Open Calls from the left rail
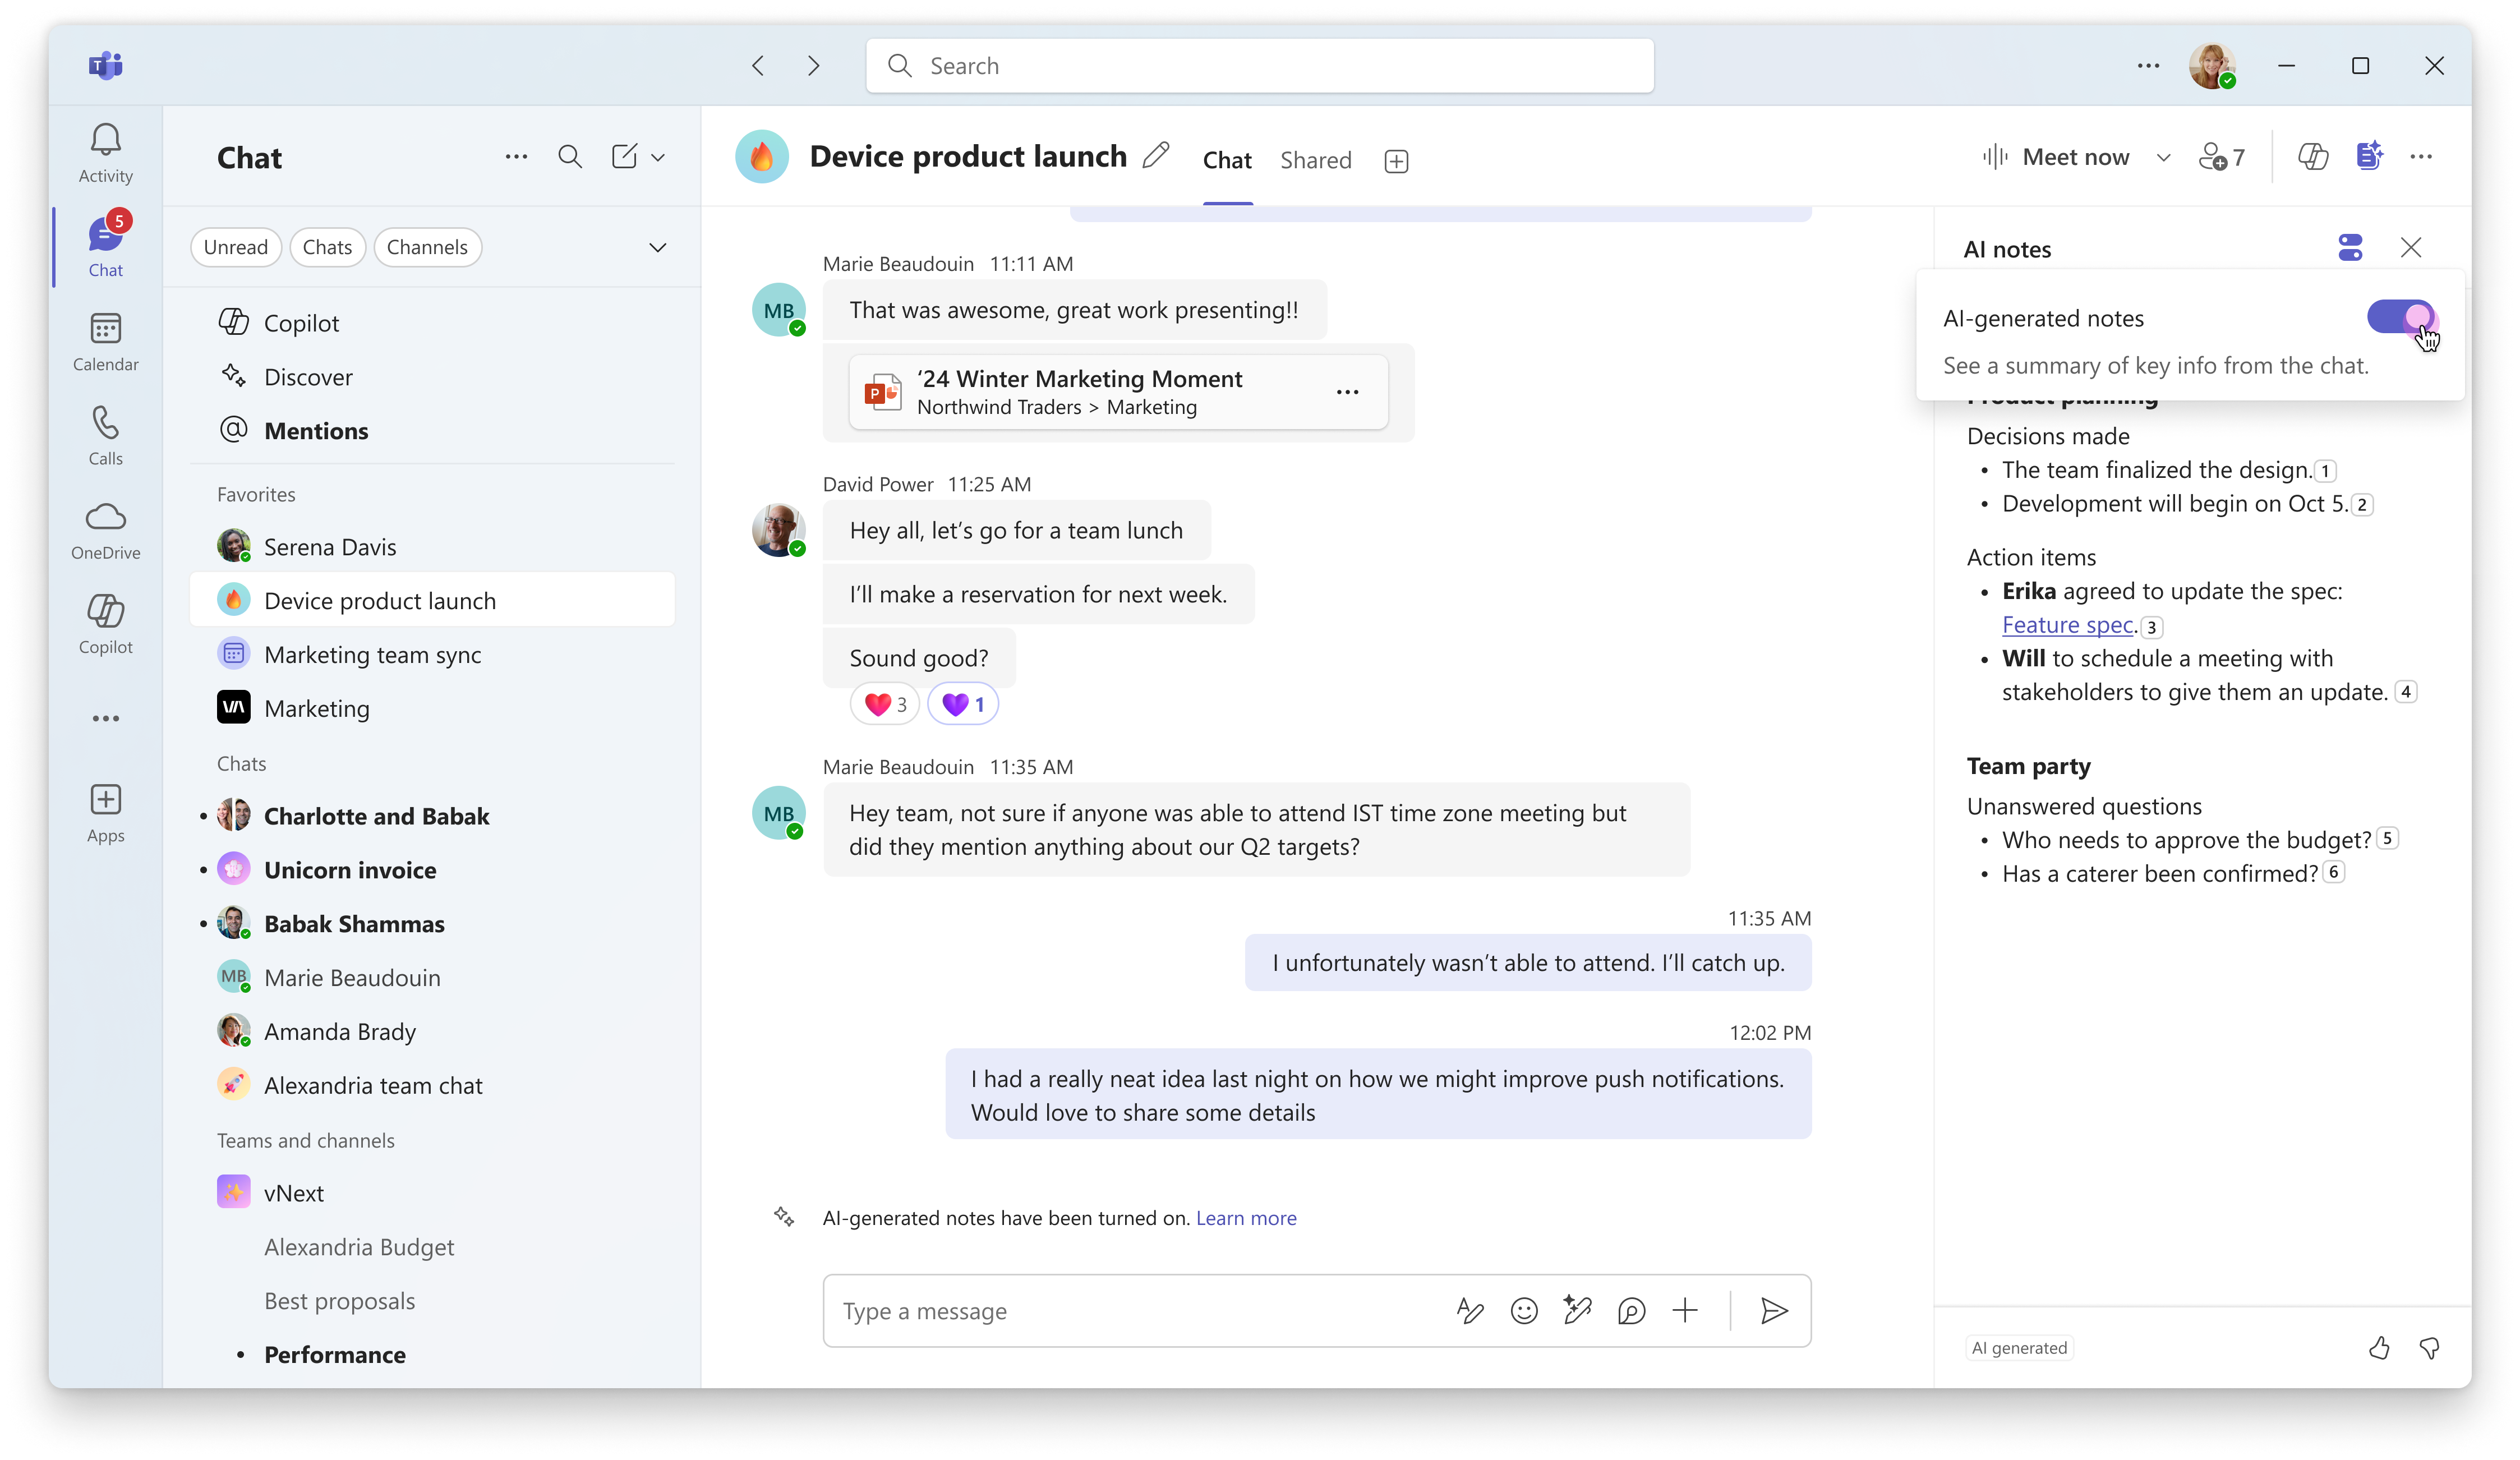Image resolution: width=2520 pixels, height=1460 pixels. 105,436
